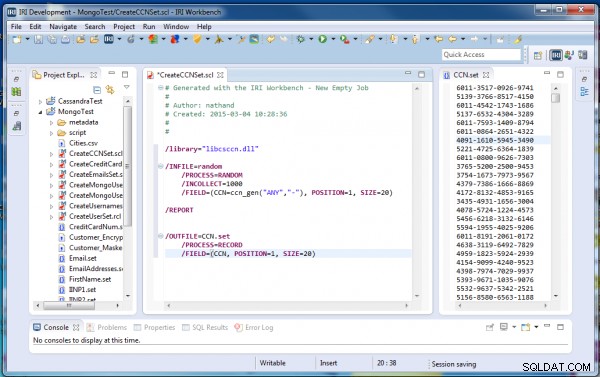The image size is (600, 377).
Task: Click the Save All toolbar icon
Action: (x=52, y=39)
